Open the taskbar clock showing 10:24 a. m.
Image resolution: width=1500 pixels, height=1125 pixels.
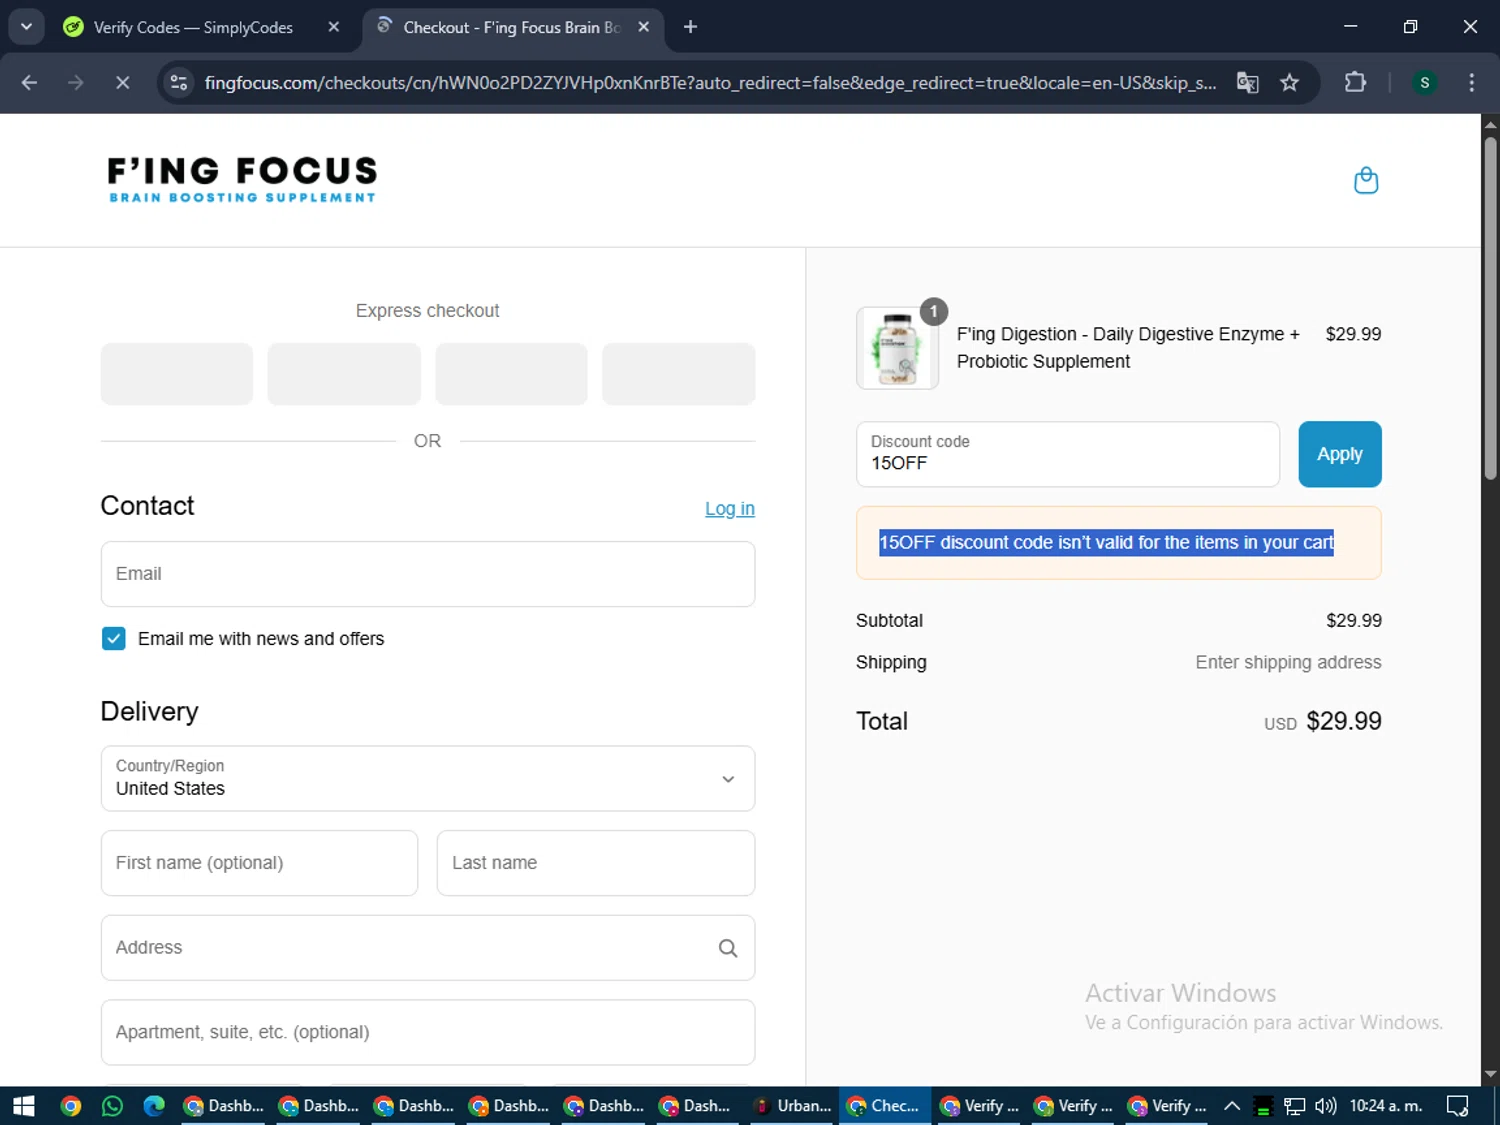(x=1385, y=1106)
